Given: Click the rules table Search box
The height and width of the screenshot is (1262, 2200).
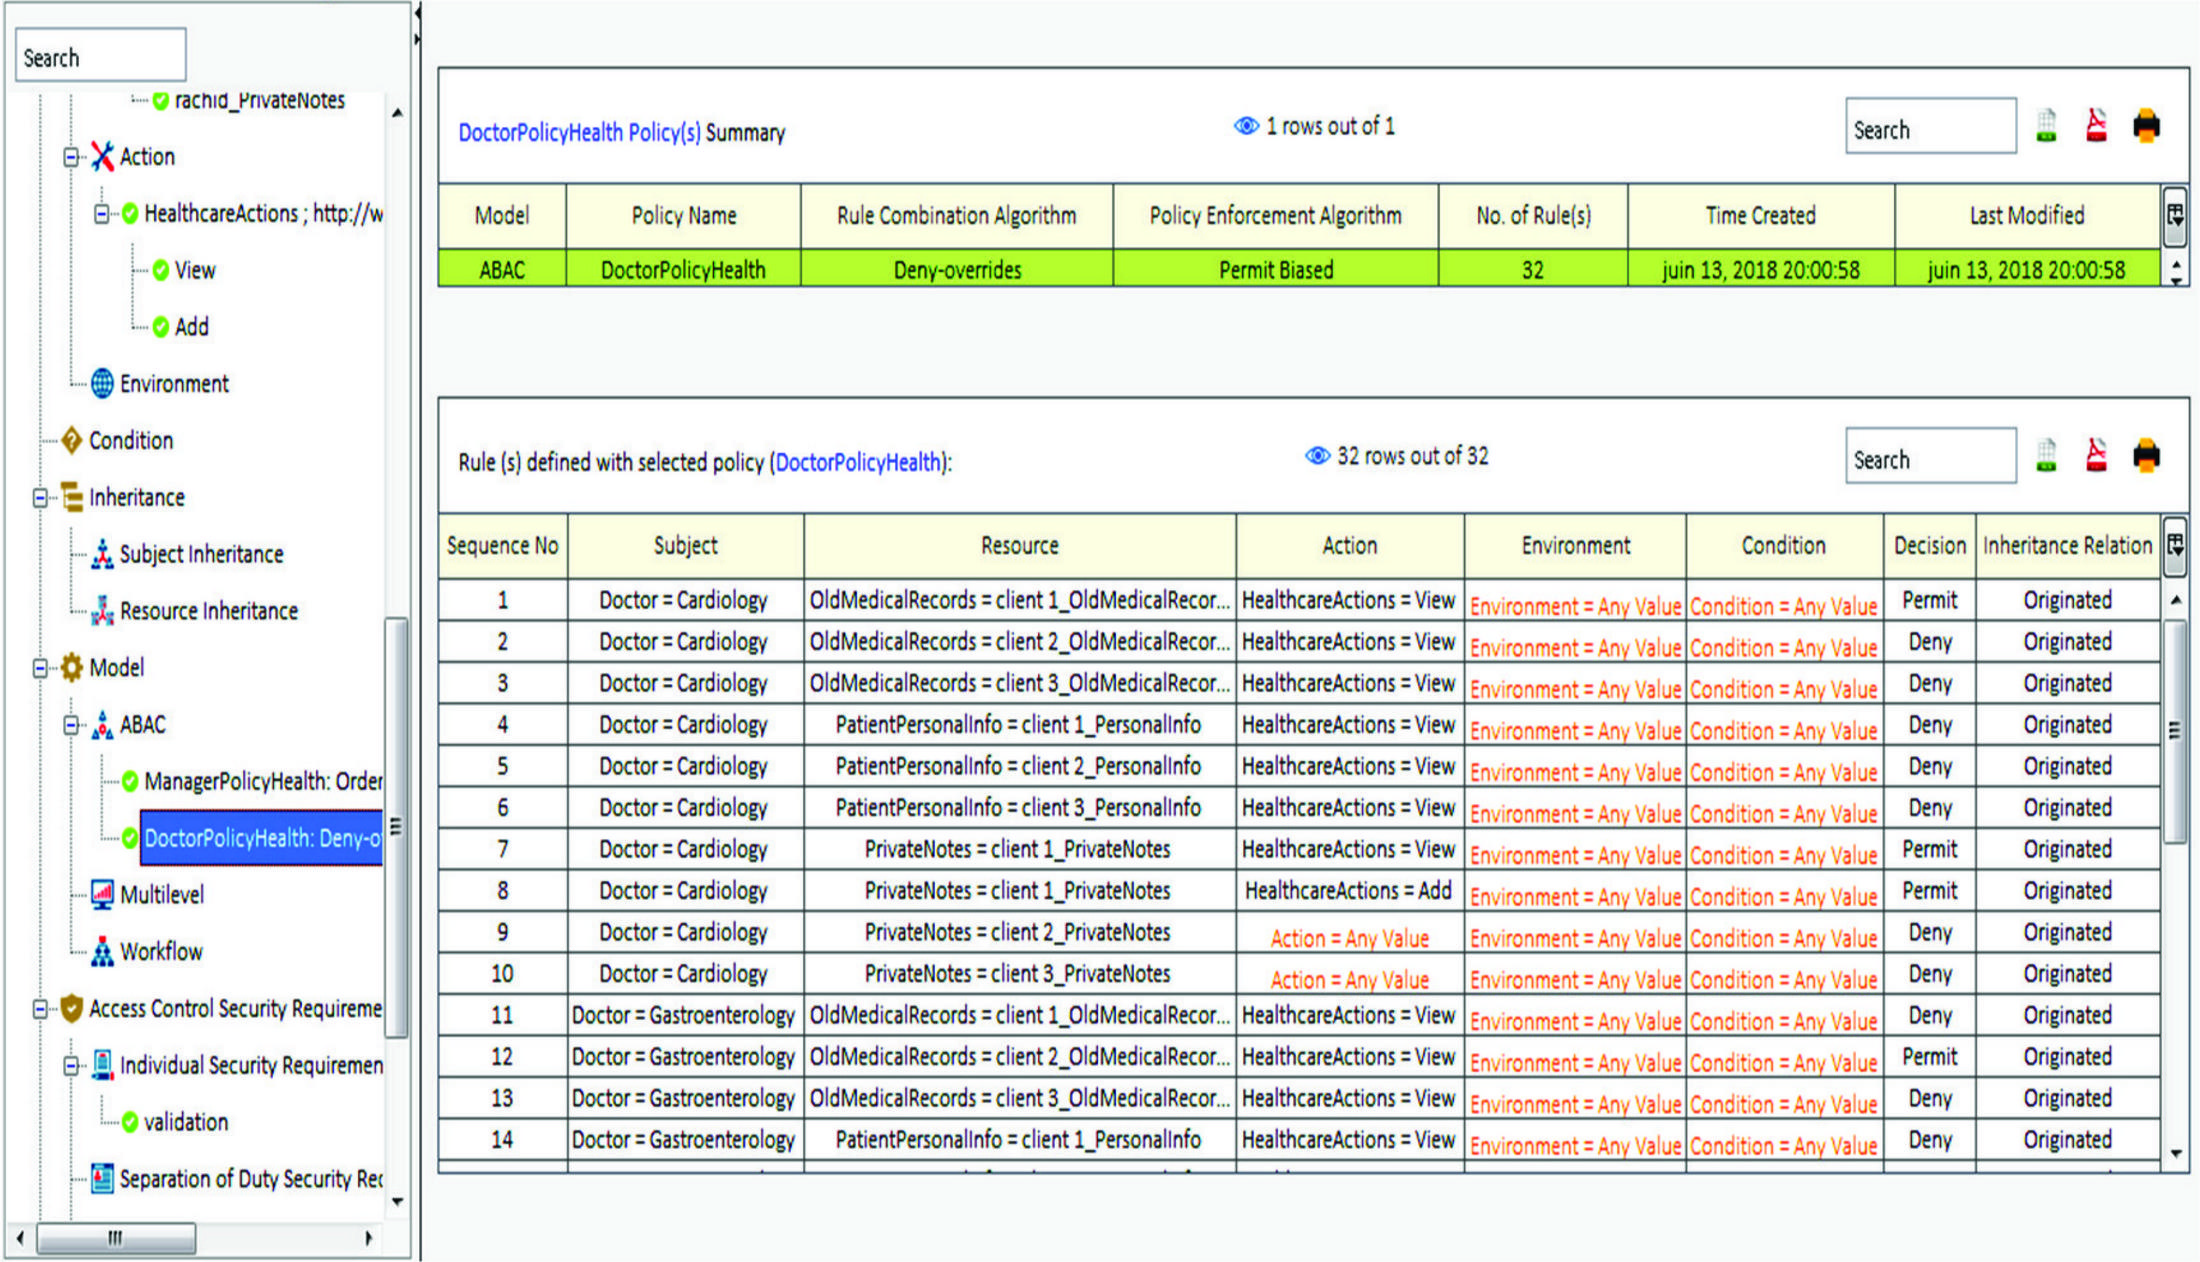Looking at the screenshot, I should pyautogui.click(x=1930, y=456).
